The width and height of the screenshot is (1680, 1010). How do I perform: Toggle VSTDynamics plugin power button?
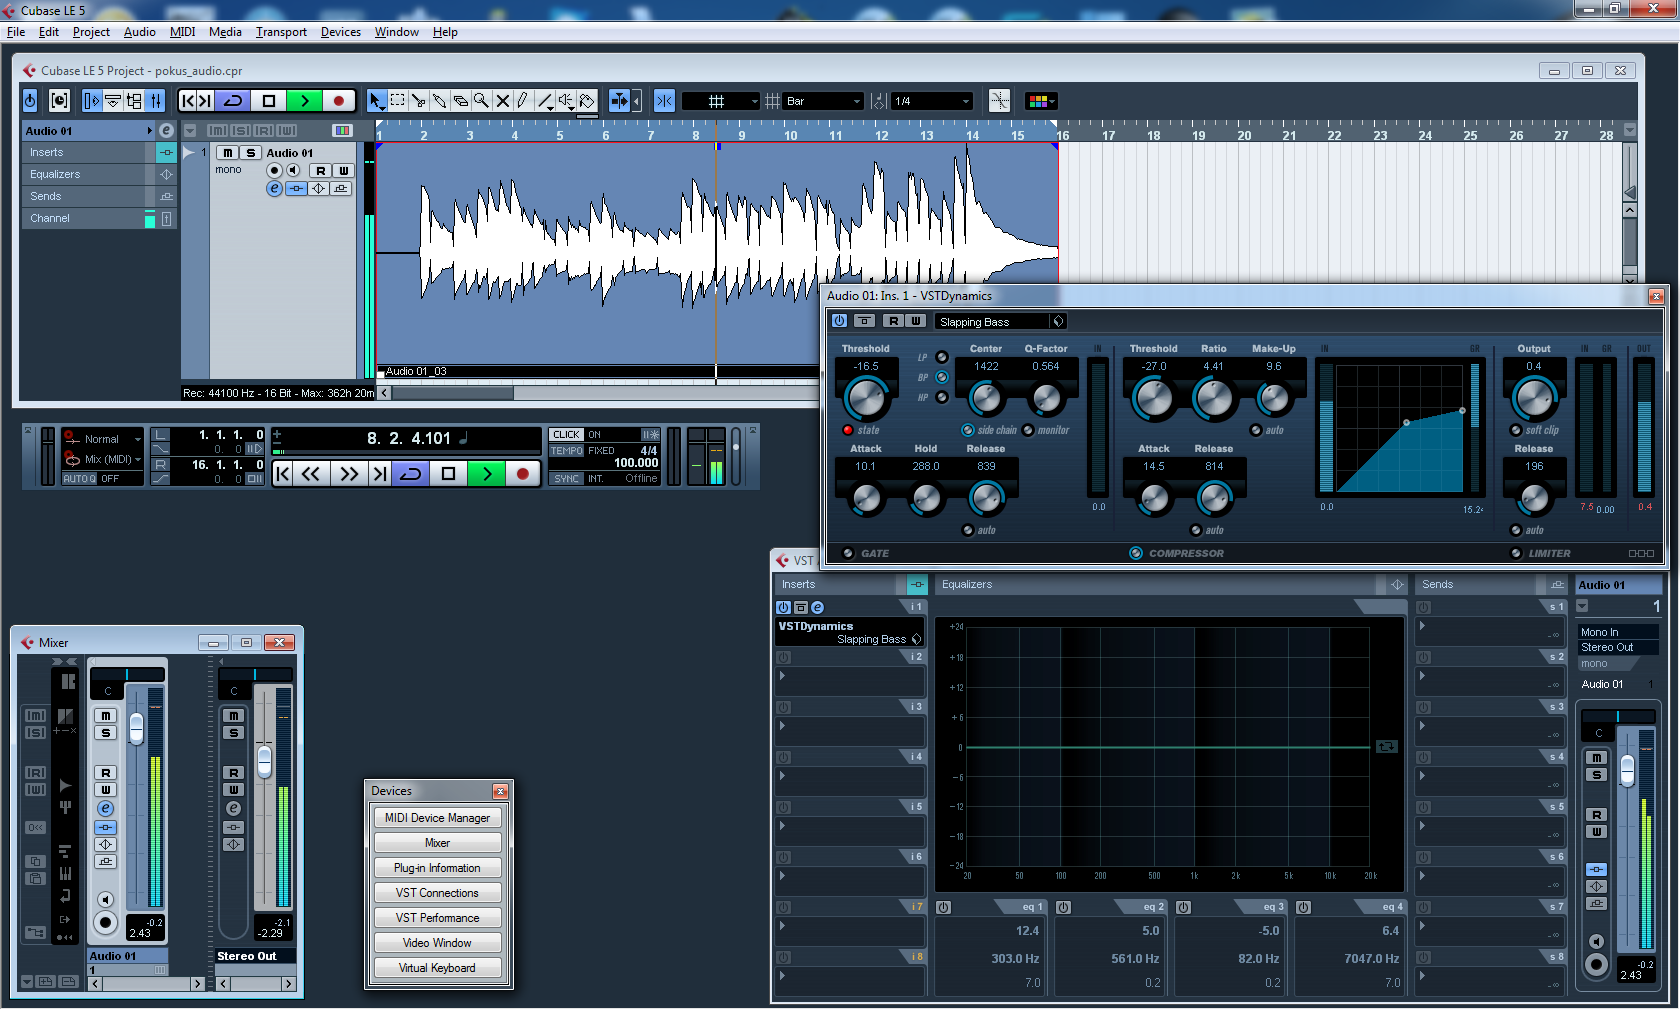pyautogui.click(x=839, y=321)
